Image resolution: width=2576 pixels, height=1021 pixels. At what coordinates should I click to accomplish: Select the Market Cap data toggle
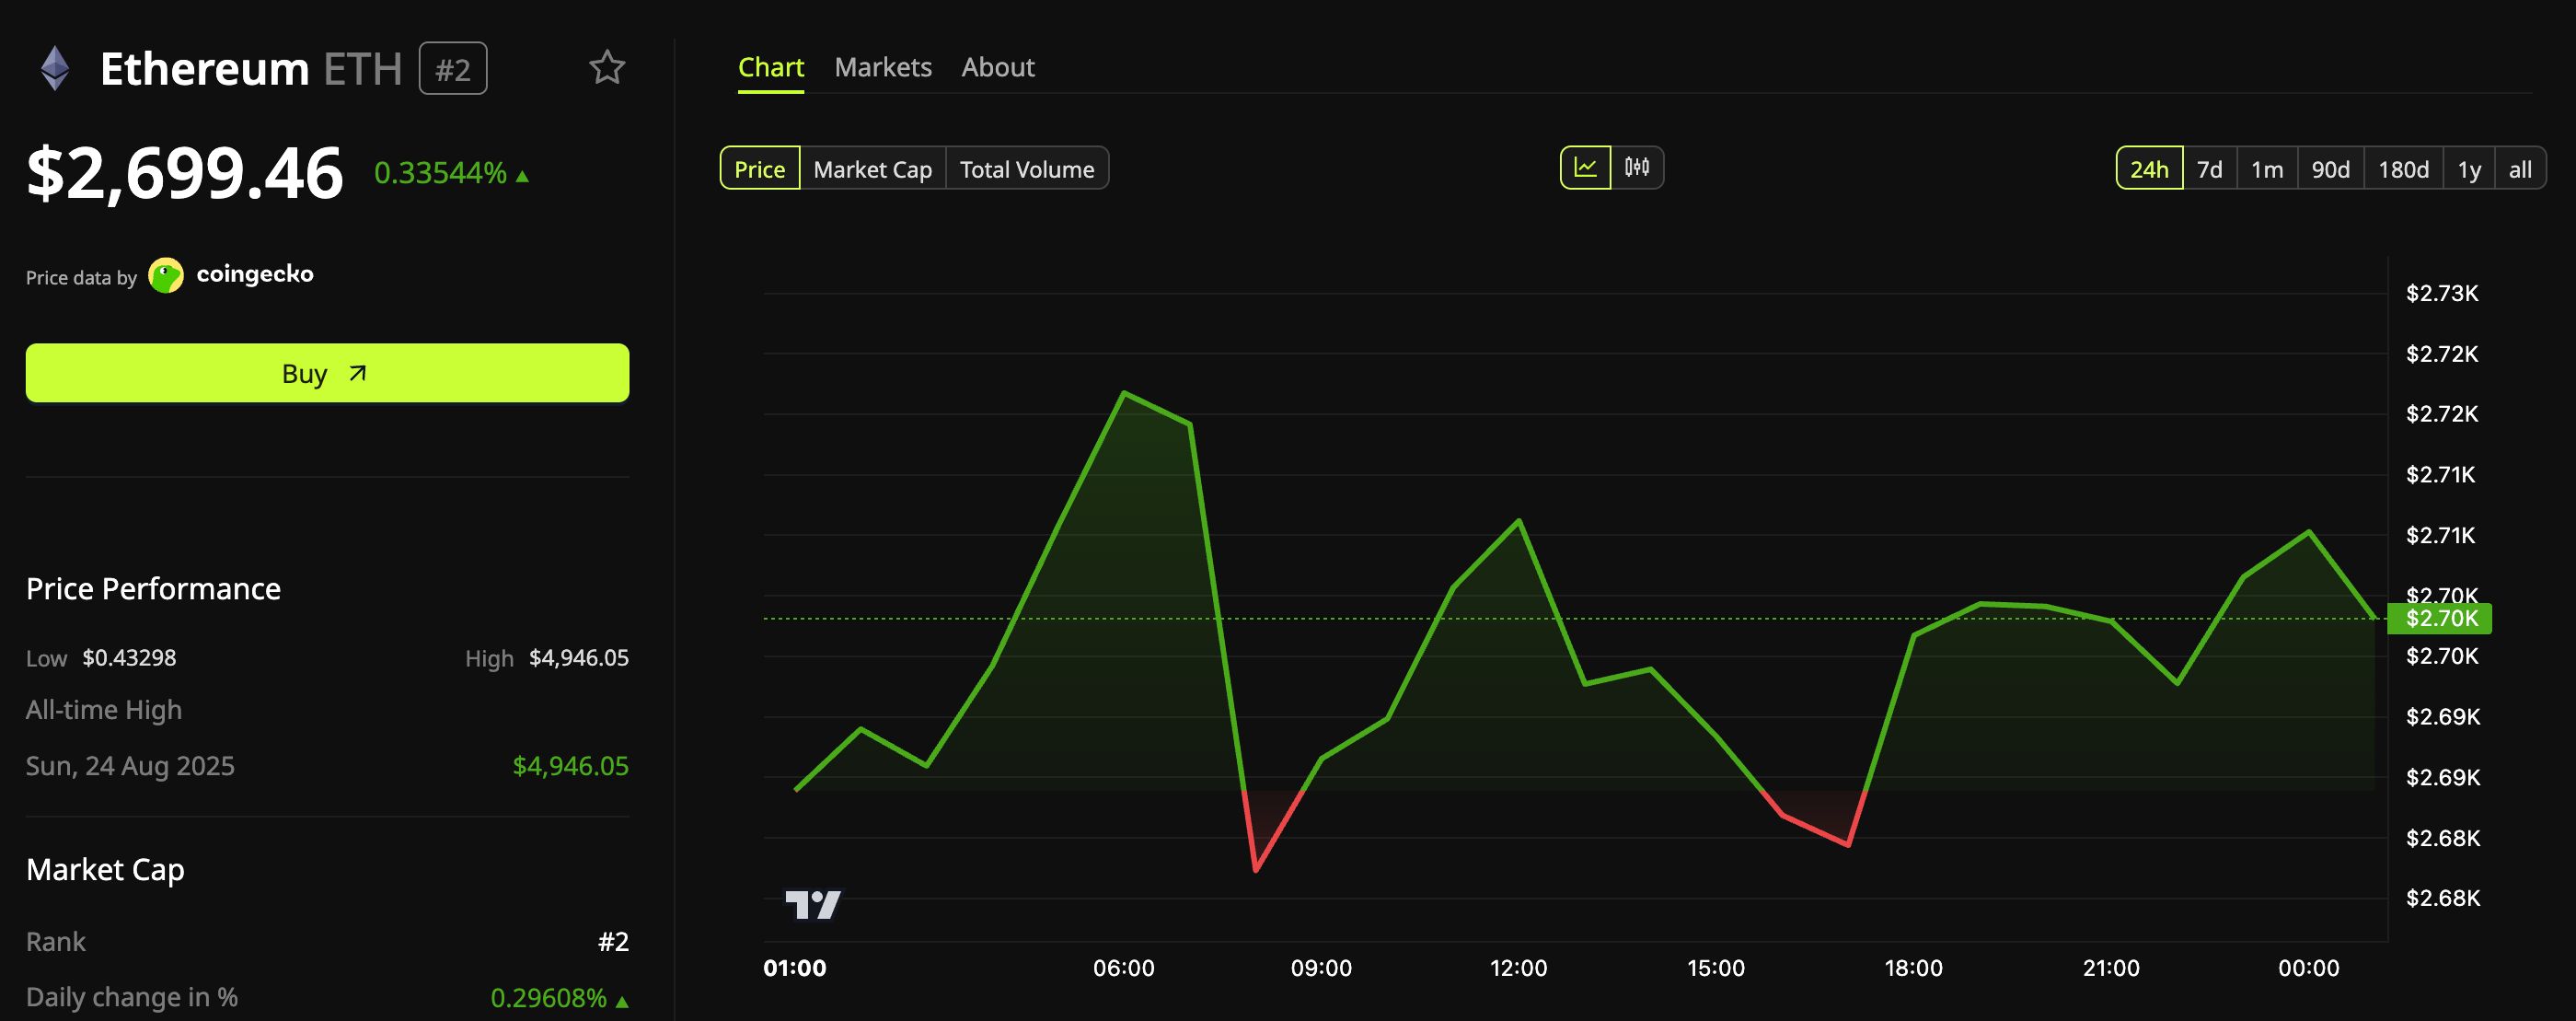click(873, 169)
